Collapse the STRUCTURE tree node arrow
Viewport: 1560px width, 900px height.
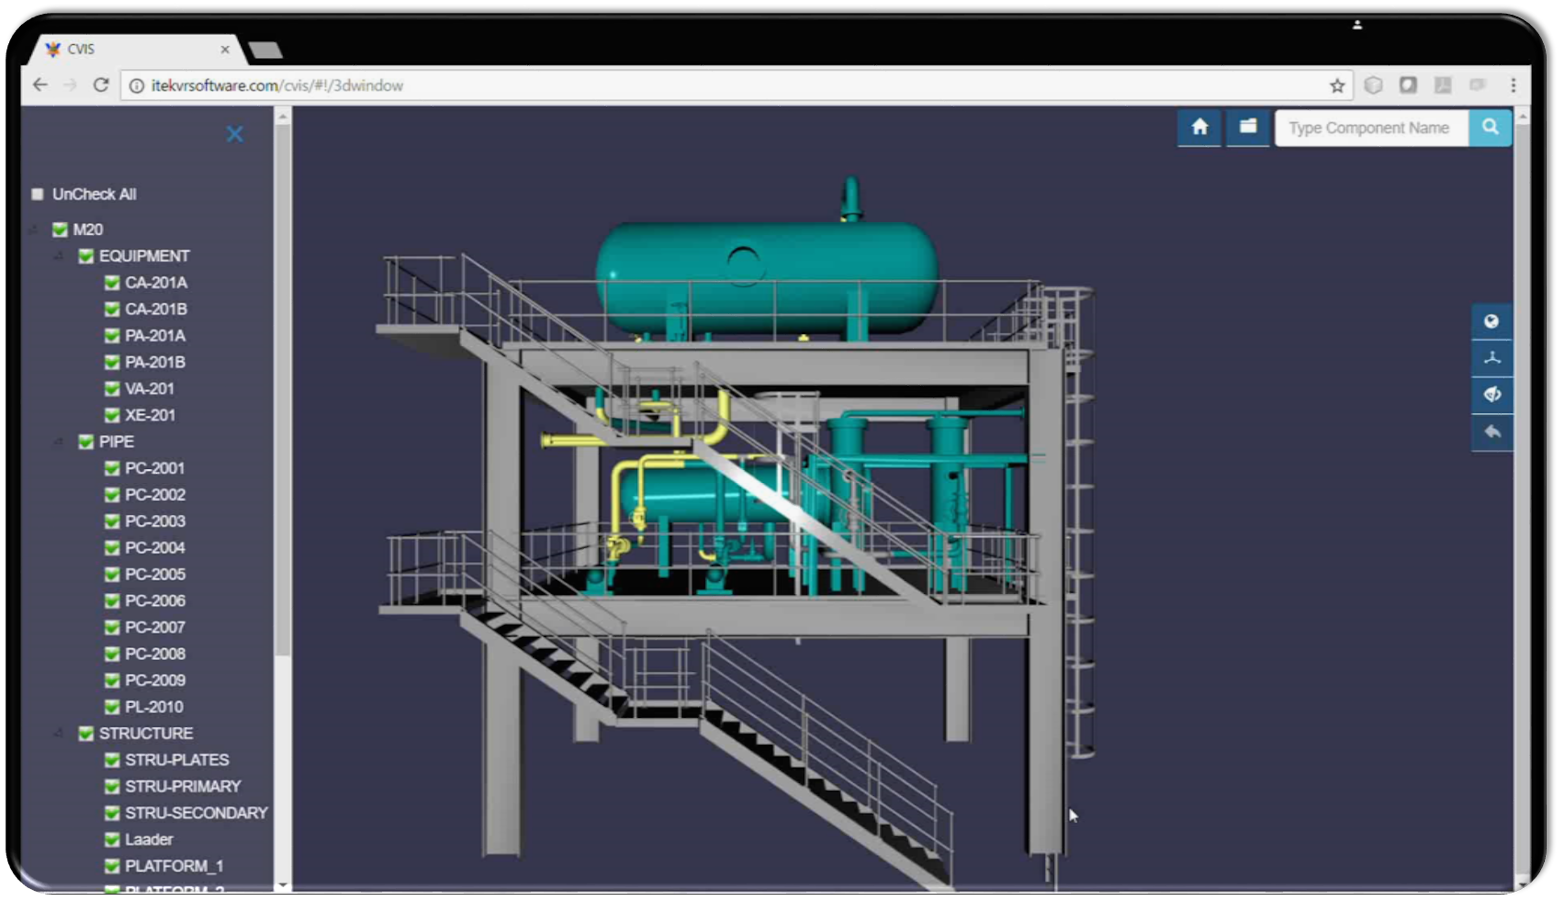coord(59,734)
